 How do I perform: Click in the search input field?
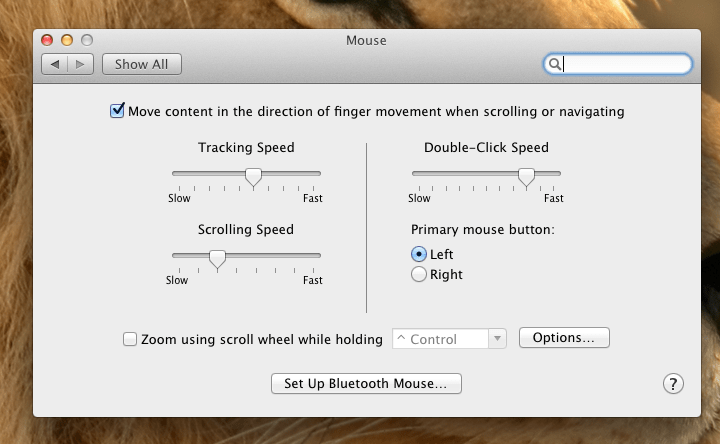(x=625, y=64)
